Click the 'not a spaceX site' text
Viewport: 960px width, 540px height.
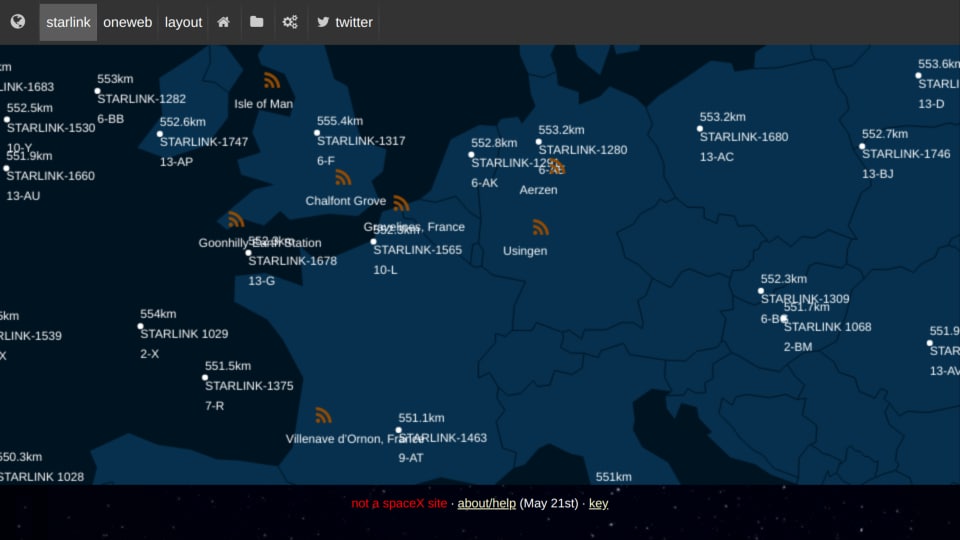click(399, 503)
